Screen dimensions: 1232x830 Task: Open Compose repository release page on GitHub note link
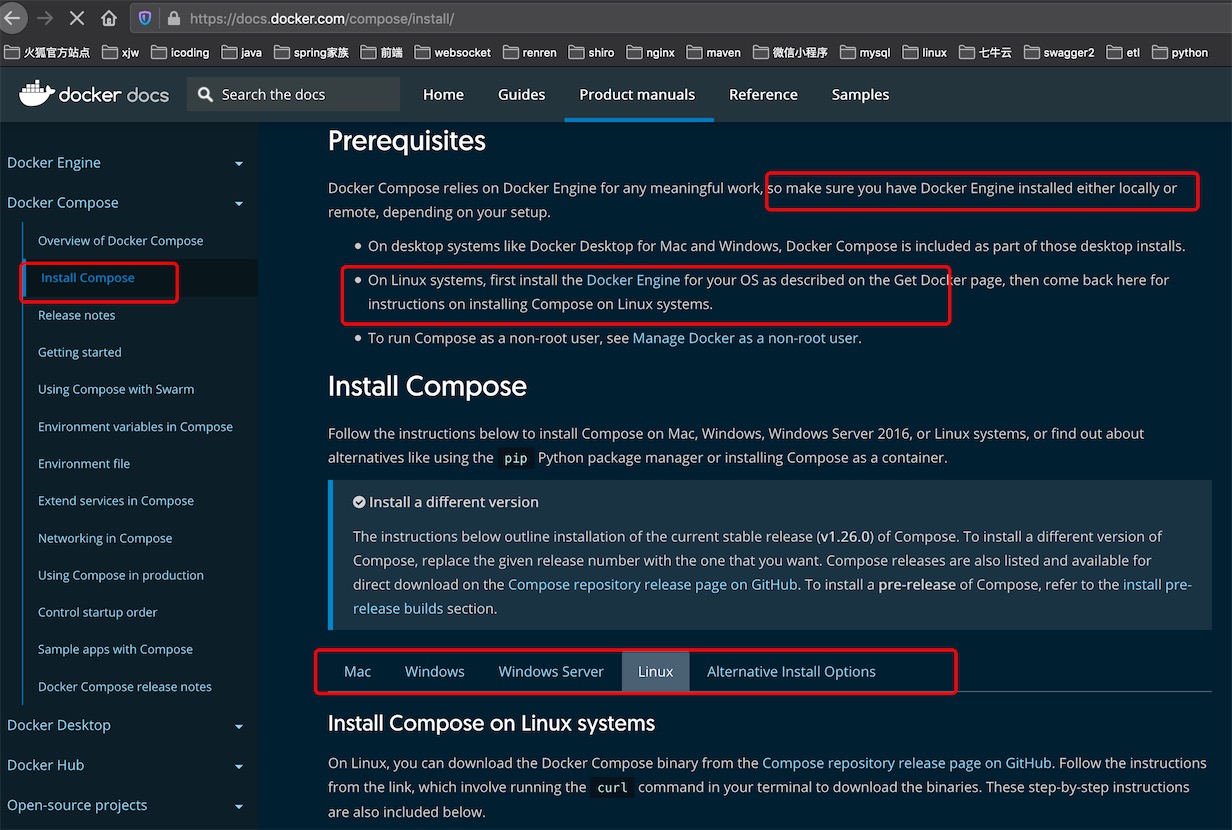tap(652, 584)
